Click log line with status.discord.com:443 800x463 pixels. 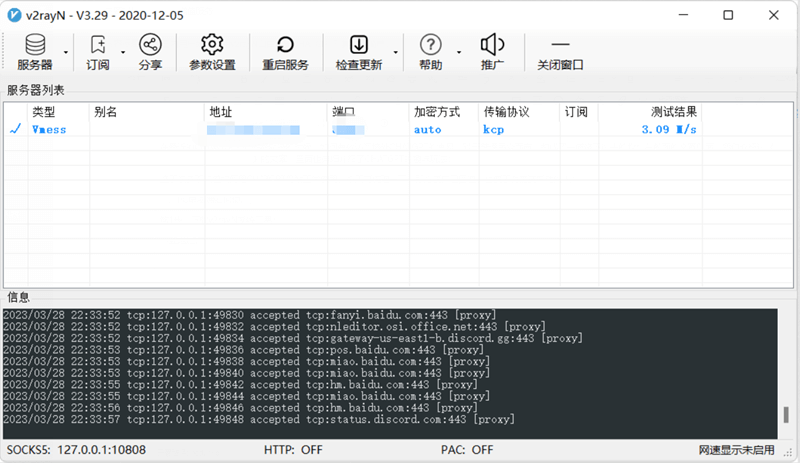[259, 420]
